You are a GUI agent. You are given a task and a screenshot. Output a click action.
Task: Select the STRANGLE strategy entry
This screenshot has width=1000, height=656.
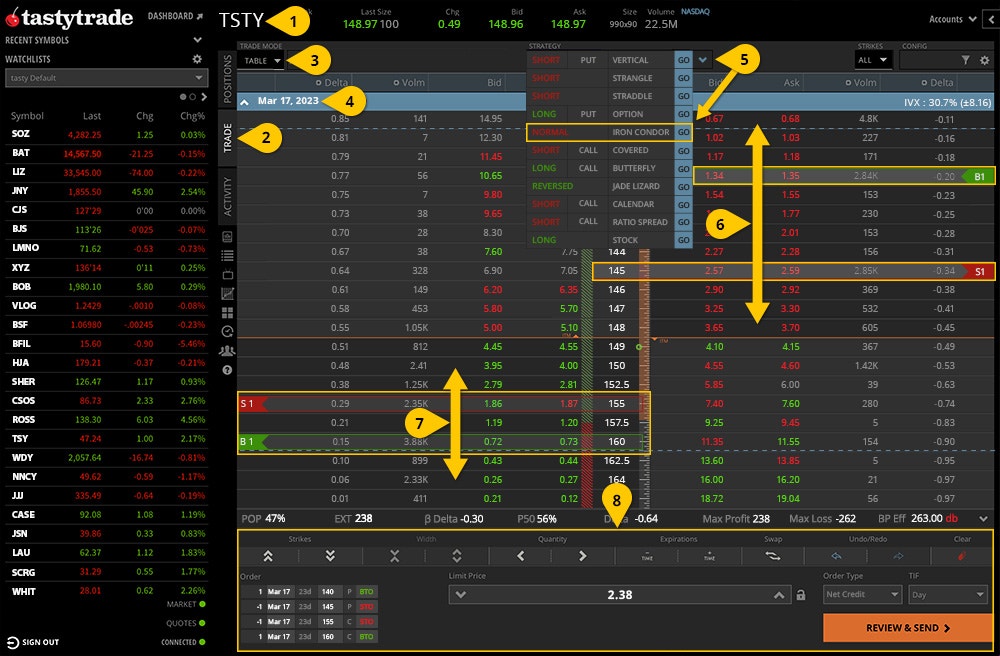click(632, 78)
